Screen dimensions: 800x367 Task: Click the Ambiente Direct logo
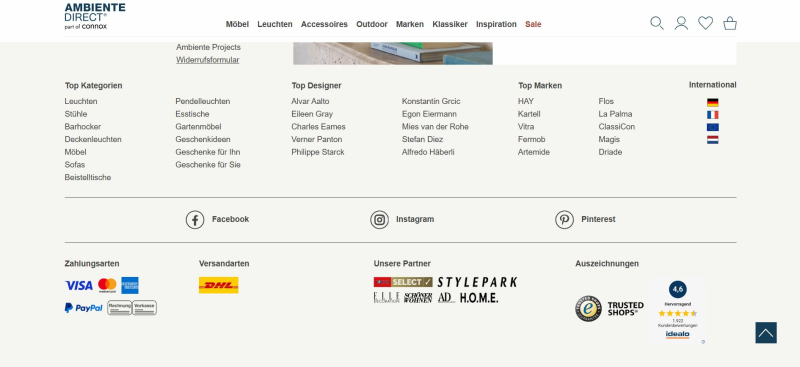point(95,16)
